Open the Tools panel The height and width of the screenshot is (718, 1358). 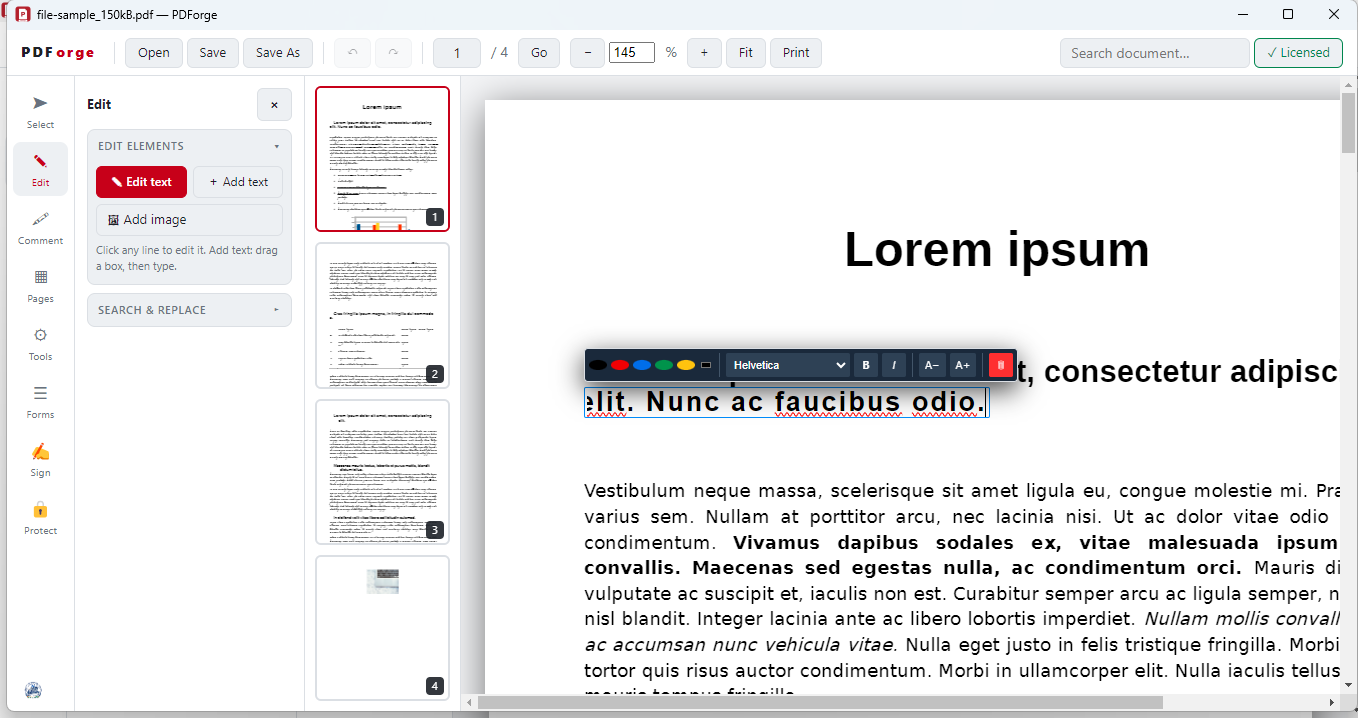40,343
